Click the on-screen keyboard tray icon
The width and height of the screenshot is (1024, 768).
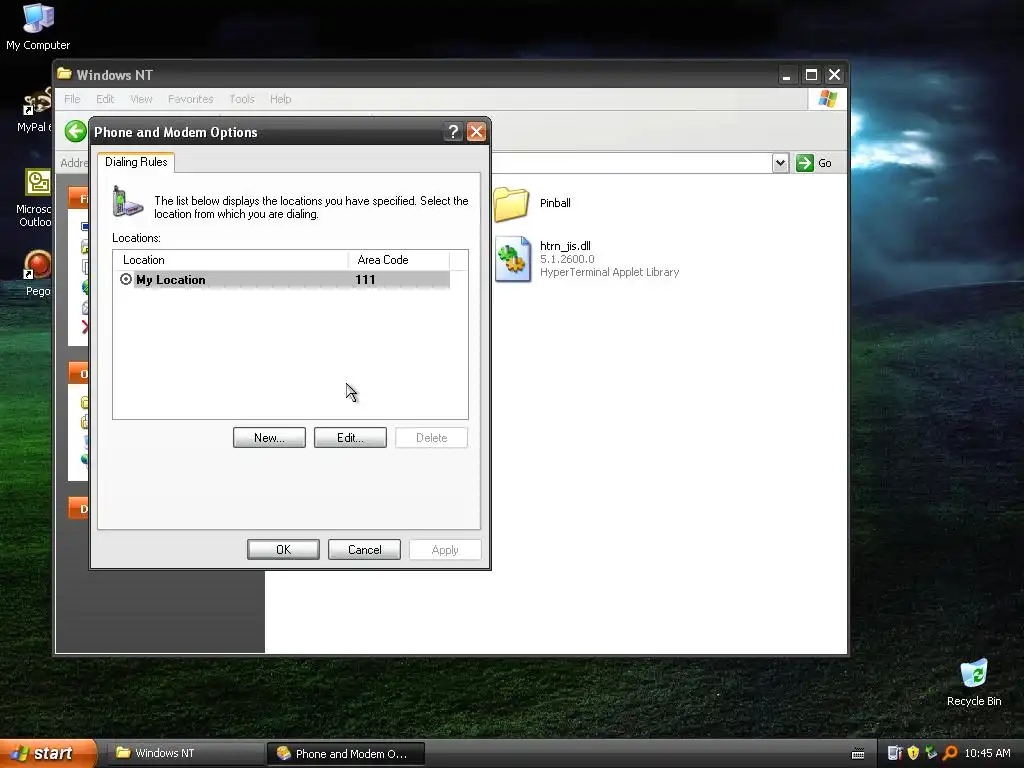pos(858,754)
